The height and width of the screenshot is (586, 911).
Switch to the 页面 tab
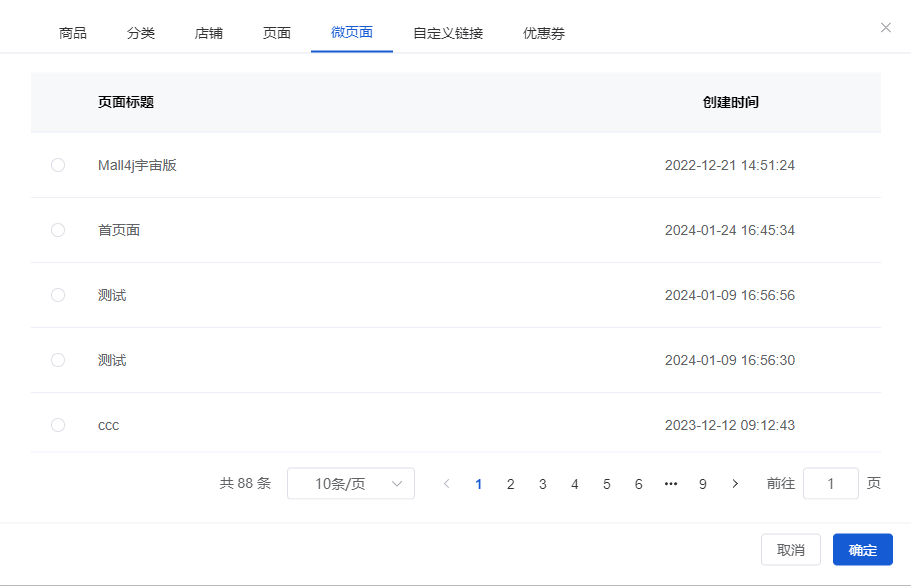coord(277,33)
